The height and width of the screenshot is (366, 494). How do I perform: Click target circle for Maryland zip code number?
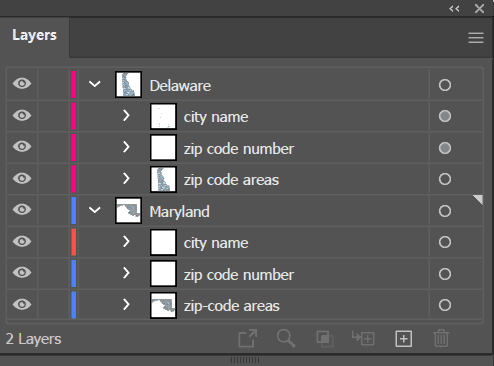click(445, 274)
